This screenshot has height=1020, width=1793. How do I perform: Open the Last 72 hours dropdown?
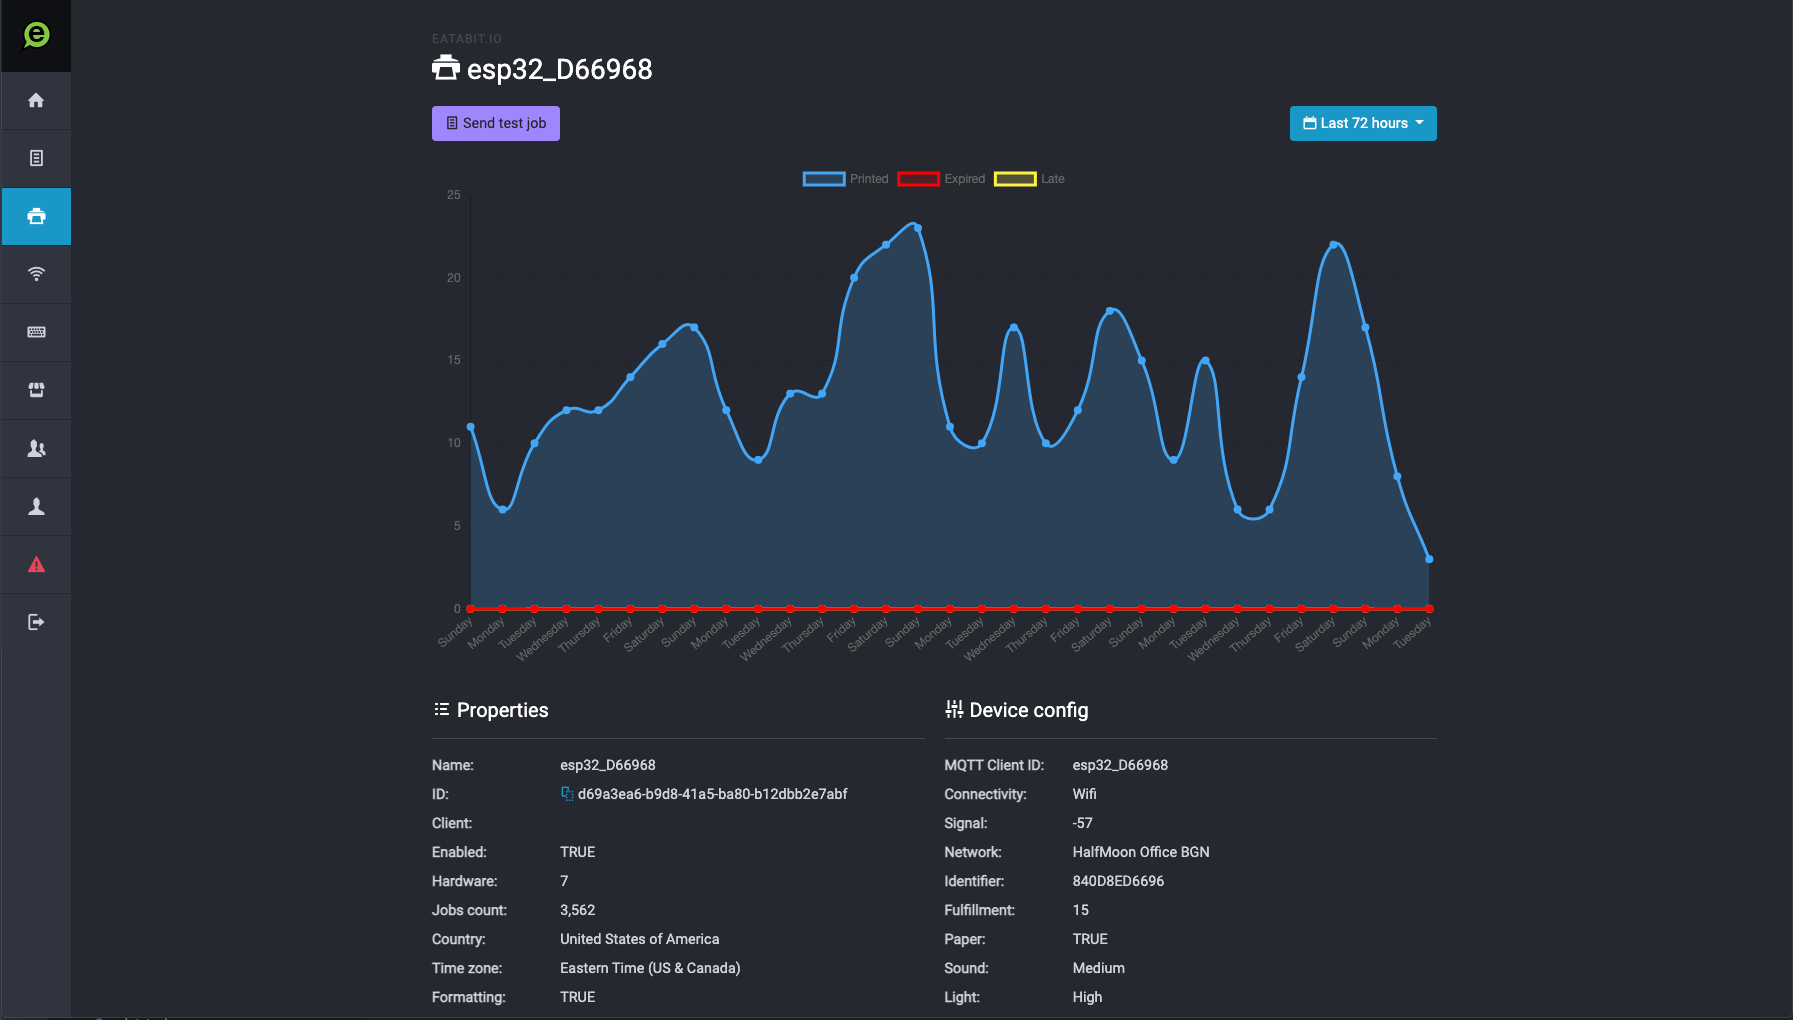click(x=1362, y=123)
